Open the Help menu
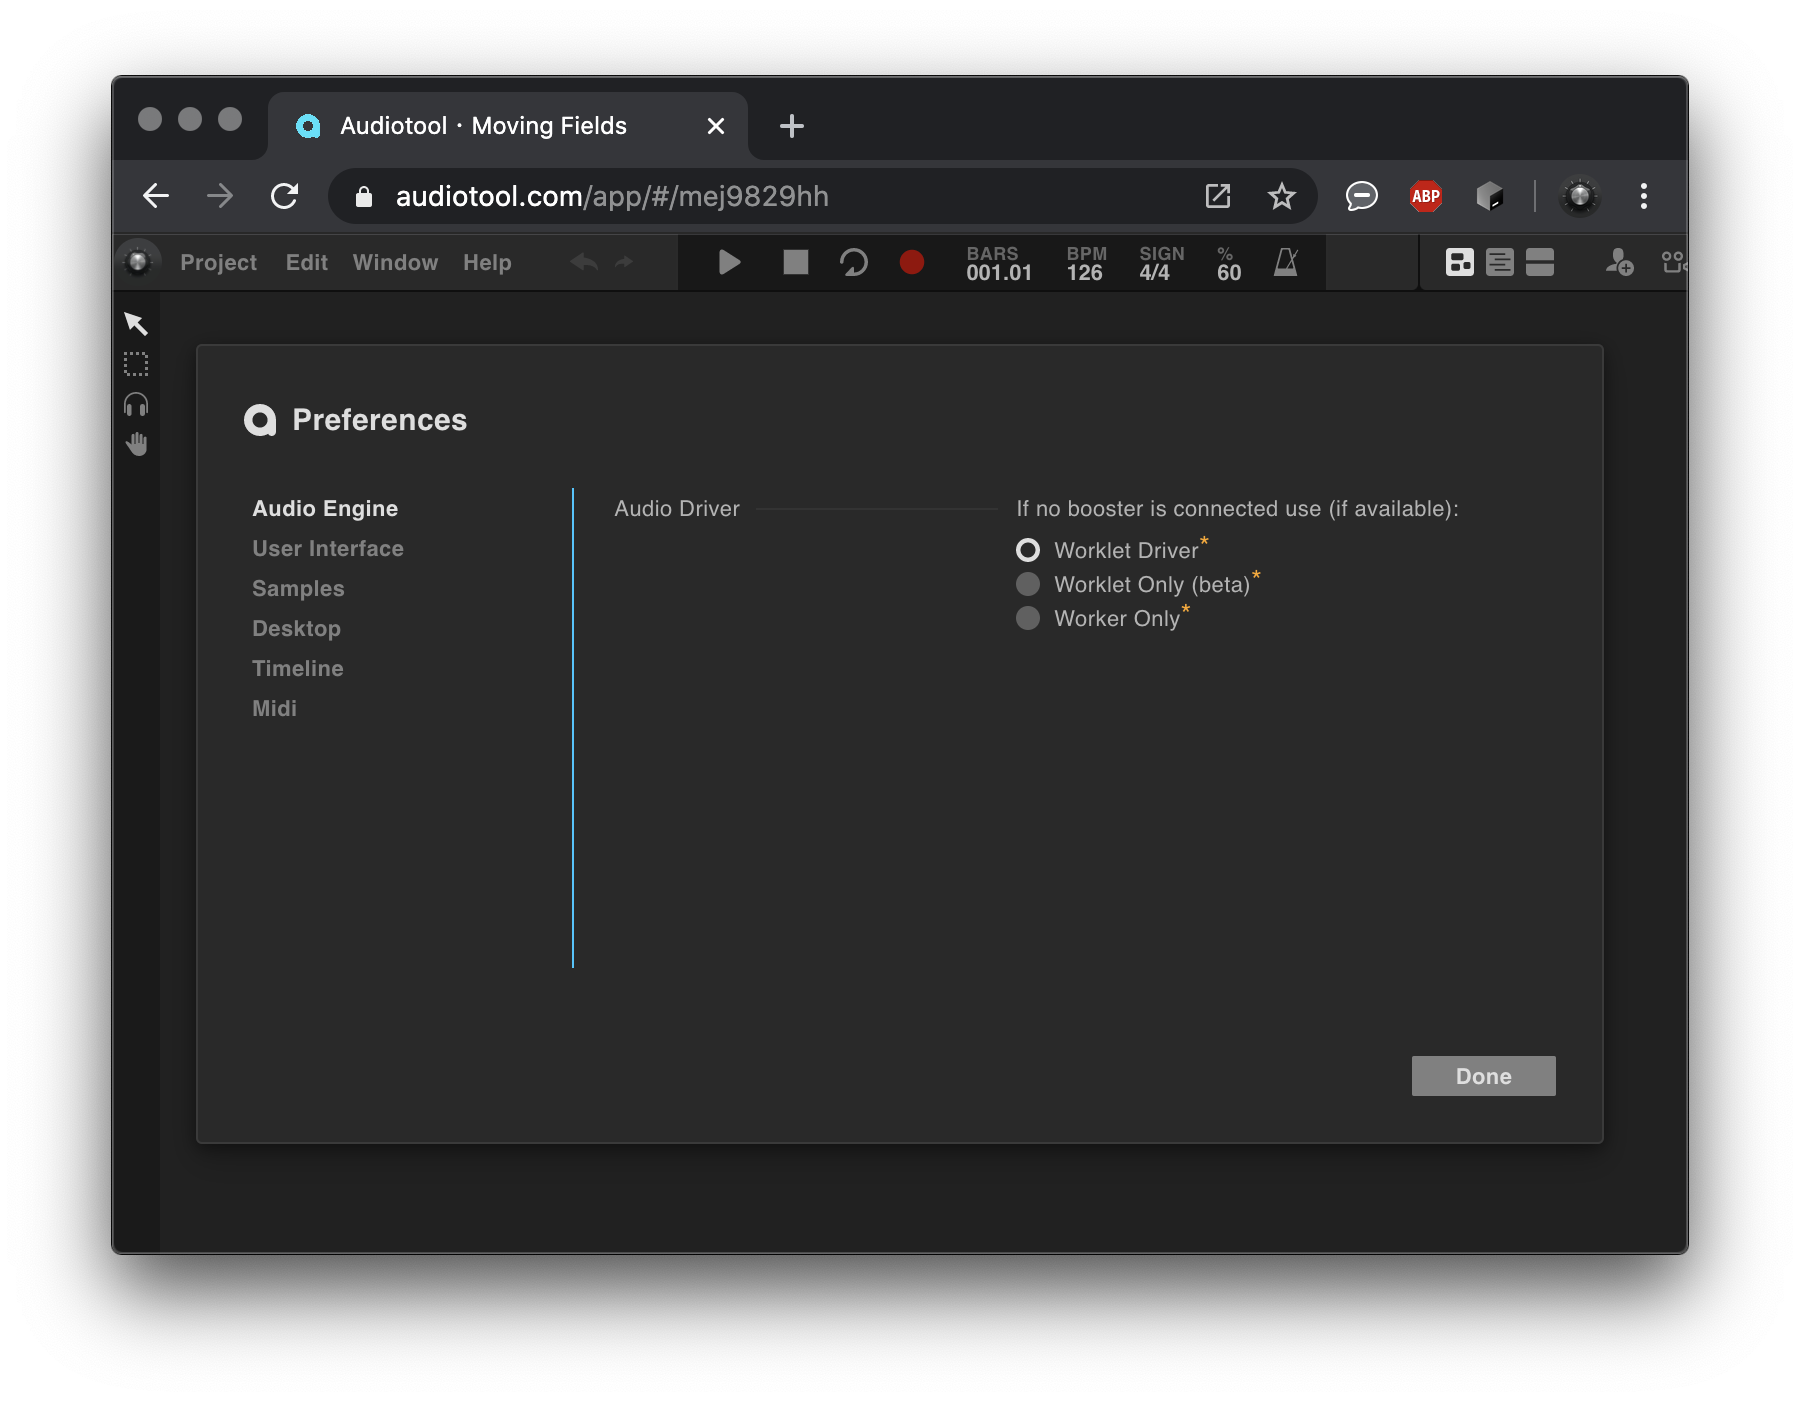 click(487, 262)
